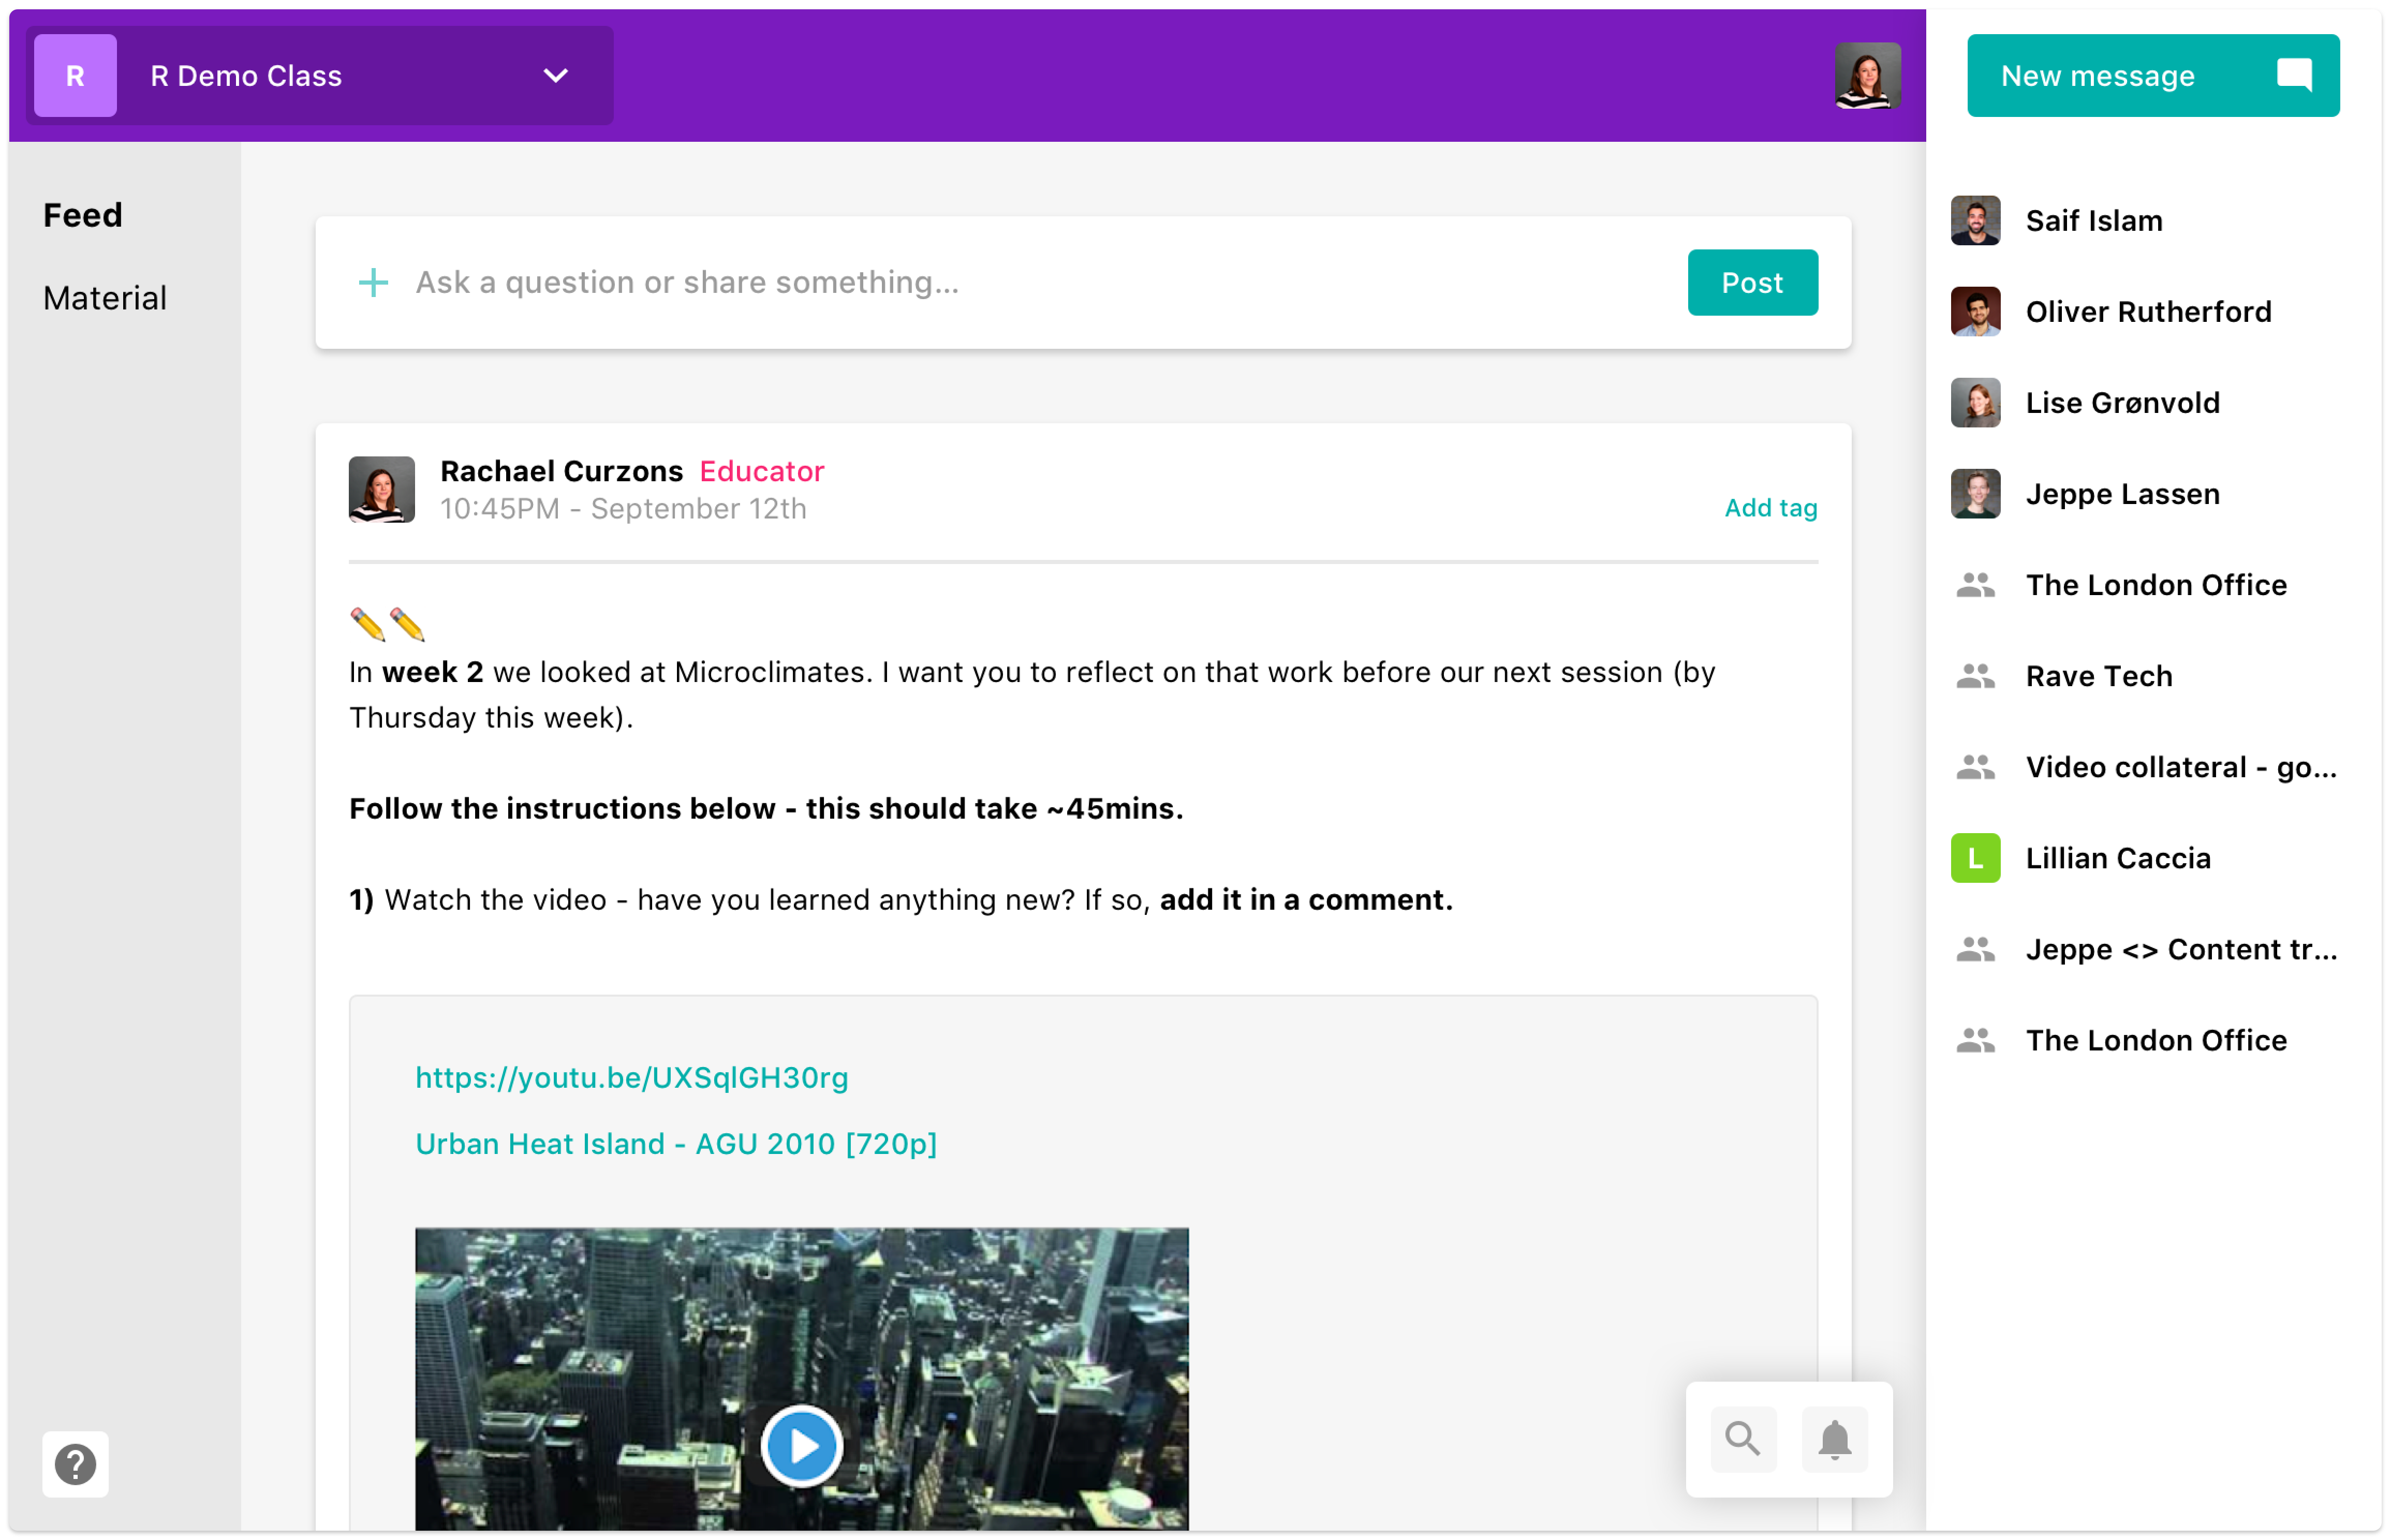Viewport: 2391px width, 1540px height.
Task: Click the Video collateral group icon
Action: [x=1975, y=767]
